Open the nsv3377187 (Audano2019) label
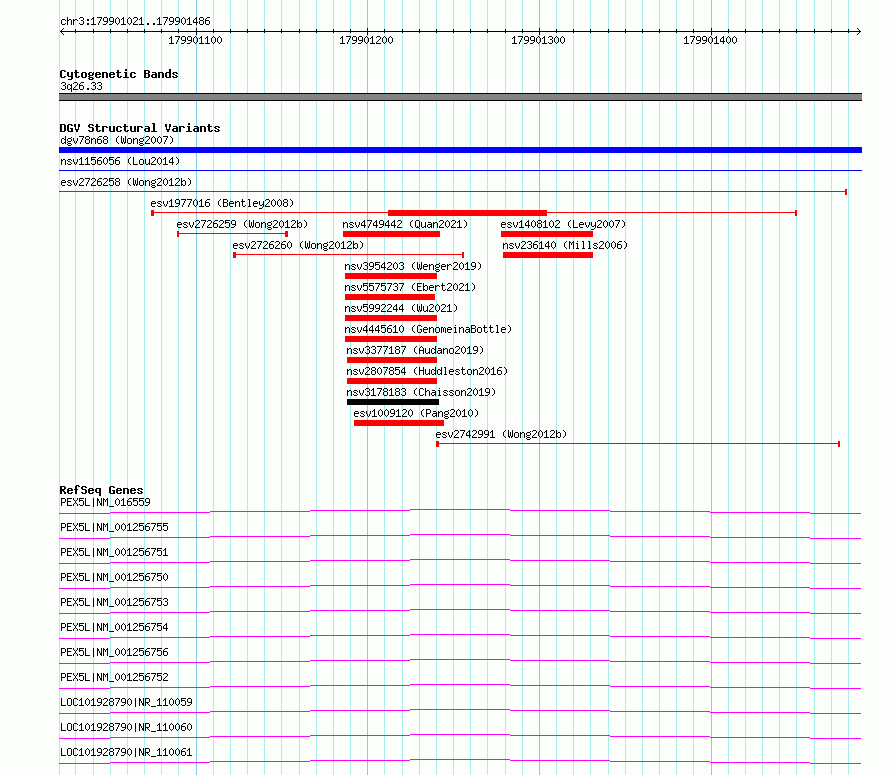Image resolution: width=890 pixels, height=775 pixels. click(x=415, y=350)
